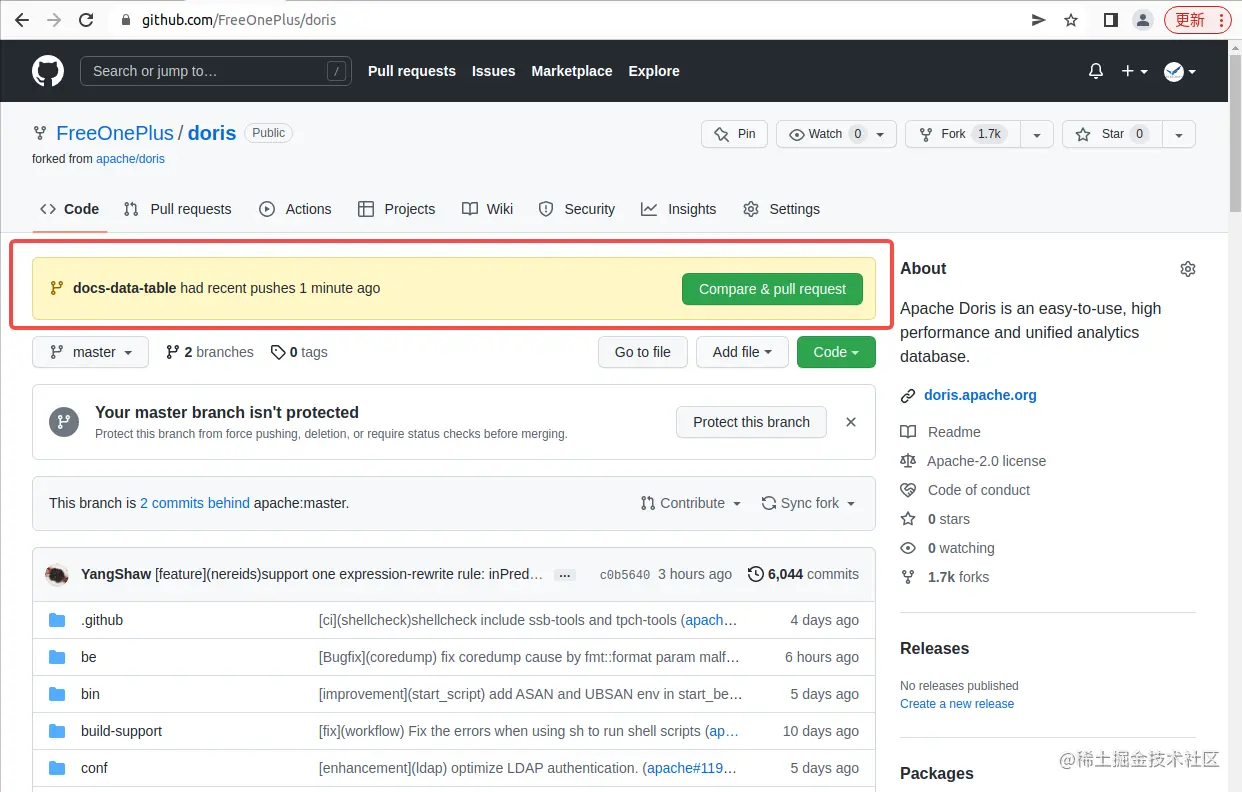
Task: Click the FreeOnePlus owner link
Action: coord(115,133)
